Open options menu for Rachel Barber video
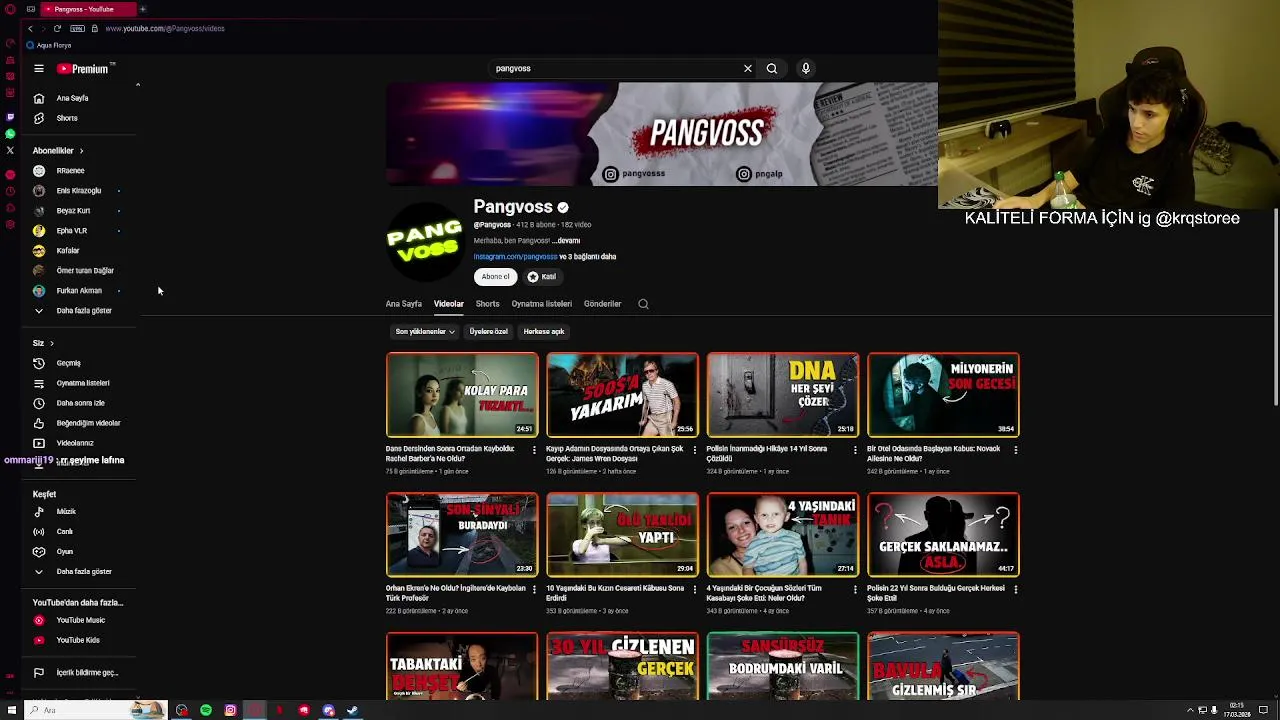This screenshot has width=1280, height=720. pos(534,450)
